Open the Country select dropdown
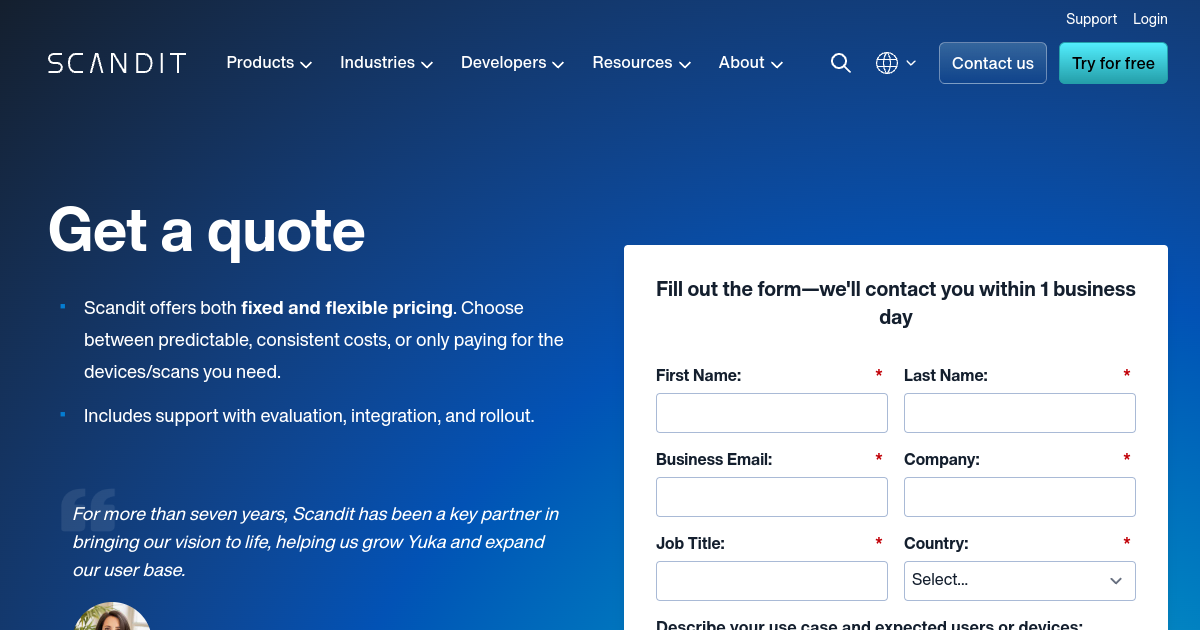 tap(1019, 580)
